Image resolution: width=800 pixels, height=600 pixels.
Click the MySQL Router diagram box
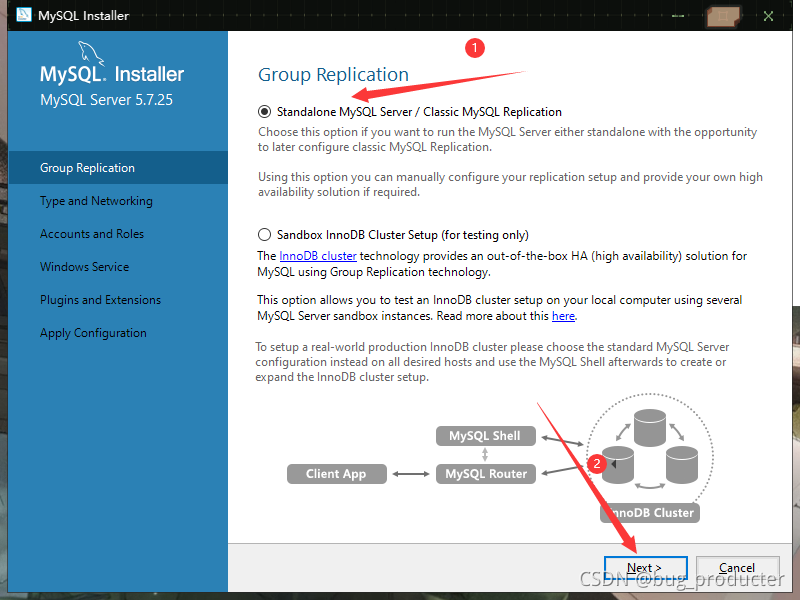(486, 473)
